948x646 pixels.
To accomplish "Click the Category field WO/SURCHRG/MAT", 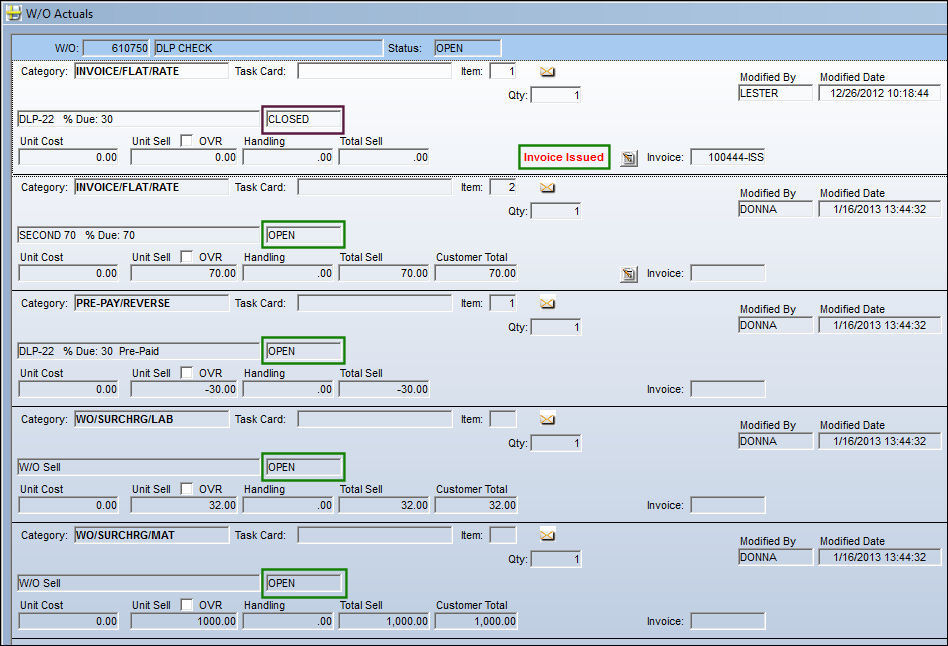I will pyautogui.click(x=152, y=535).
